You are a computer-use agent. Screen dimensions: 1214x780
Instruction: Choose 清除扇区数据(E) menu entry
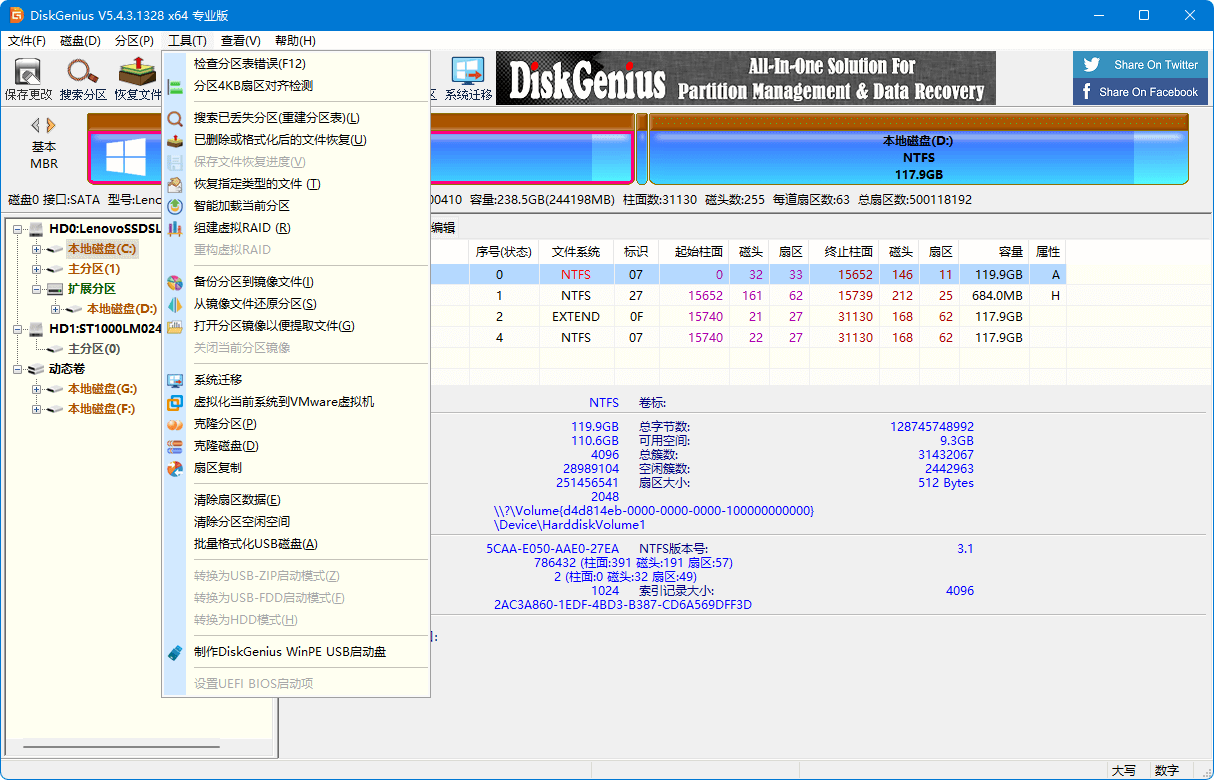[296, 500]
